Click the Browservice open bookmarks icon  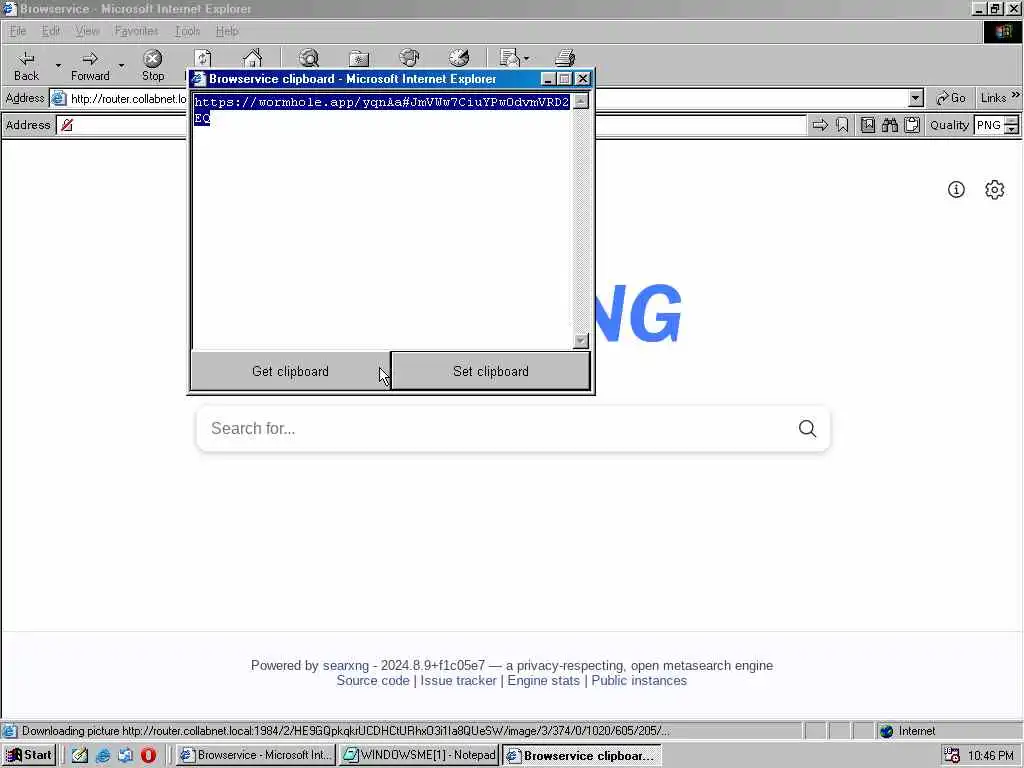click(867, 125)
